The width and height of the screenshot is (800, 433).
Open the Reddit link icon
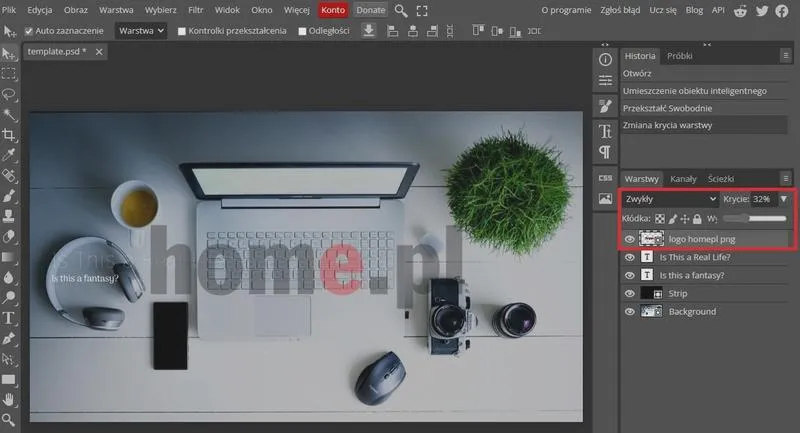(740, 10)
